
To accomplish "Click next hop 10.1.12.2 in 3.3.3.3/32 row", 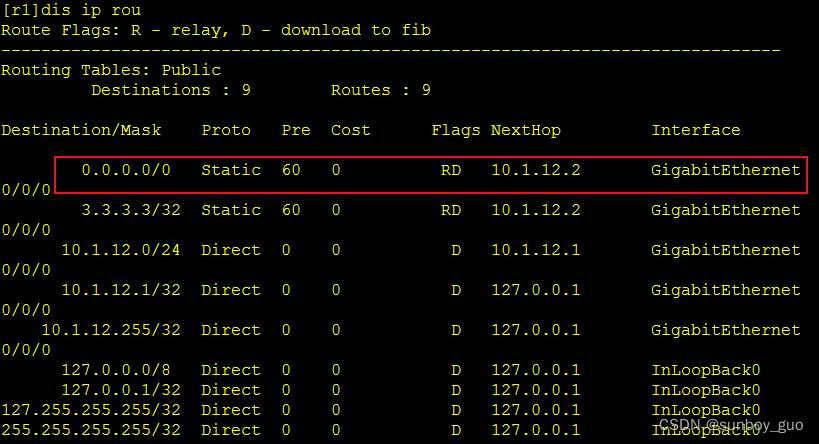I will [536, 210].
